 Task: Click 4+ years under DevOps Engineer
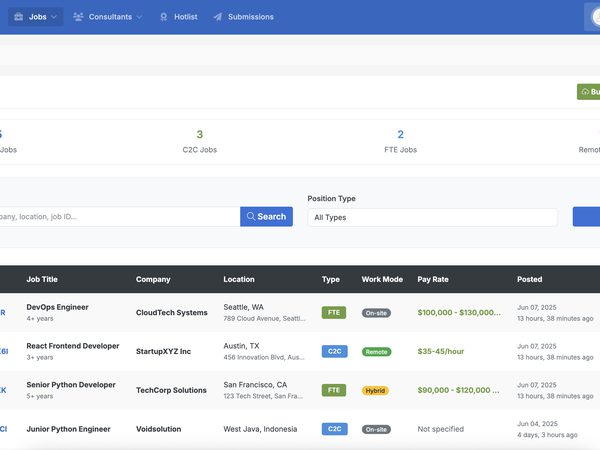(40, 318)
